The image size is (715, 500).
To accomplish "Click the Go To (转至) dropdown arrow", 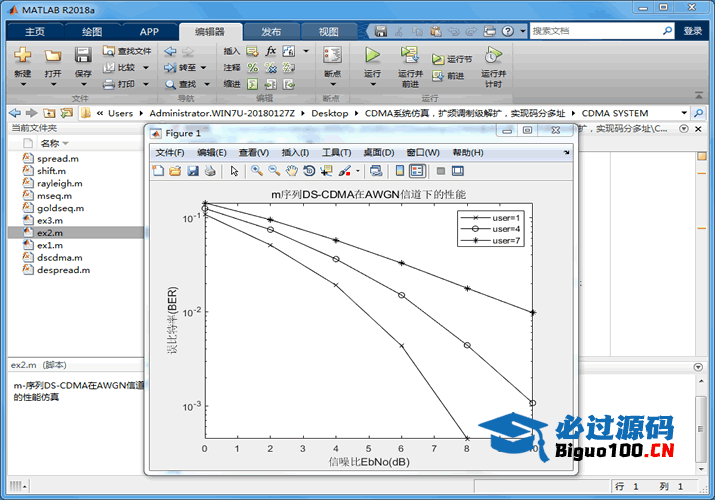I will pyautogui.click(x=203, y=67).
